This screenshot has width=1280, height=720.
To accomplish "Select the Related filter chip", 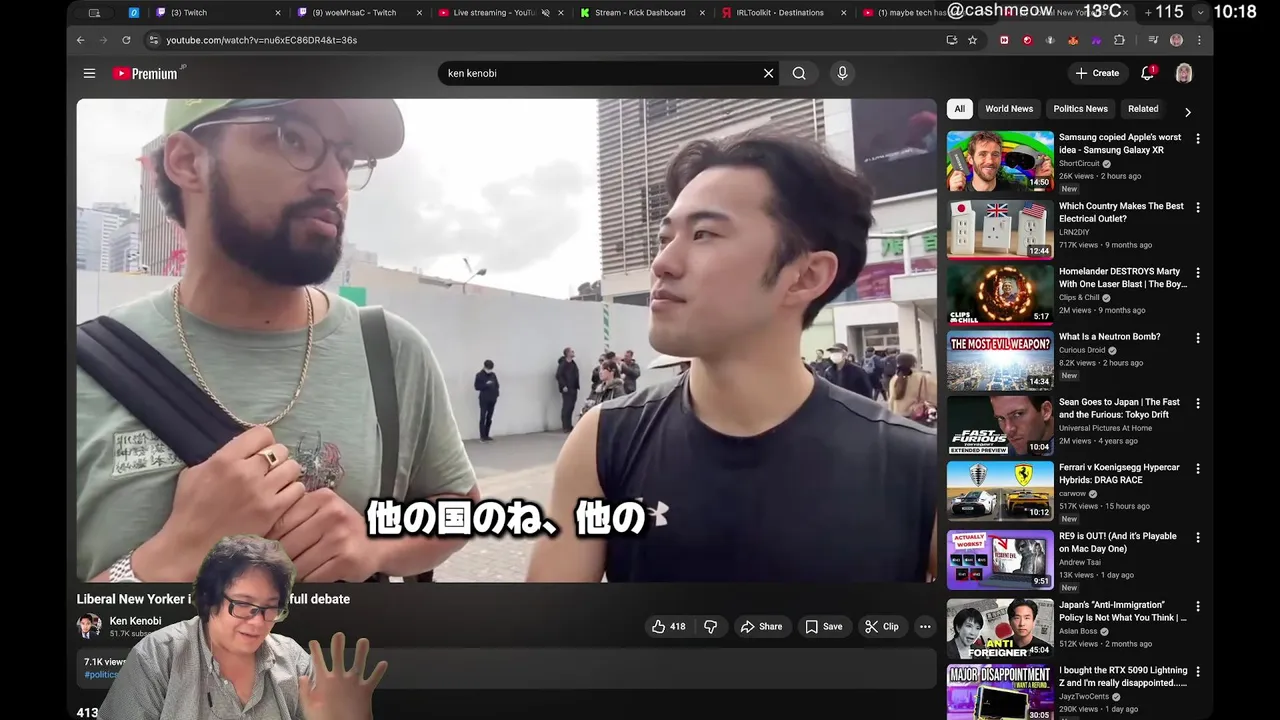I will tap(1143, 109).
